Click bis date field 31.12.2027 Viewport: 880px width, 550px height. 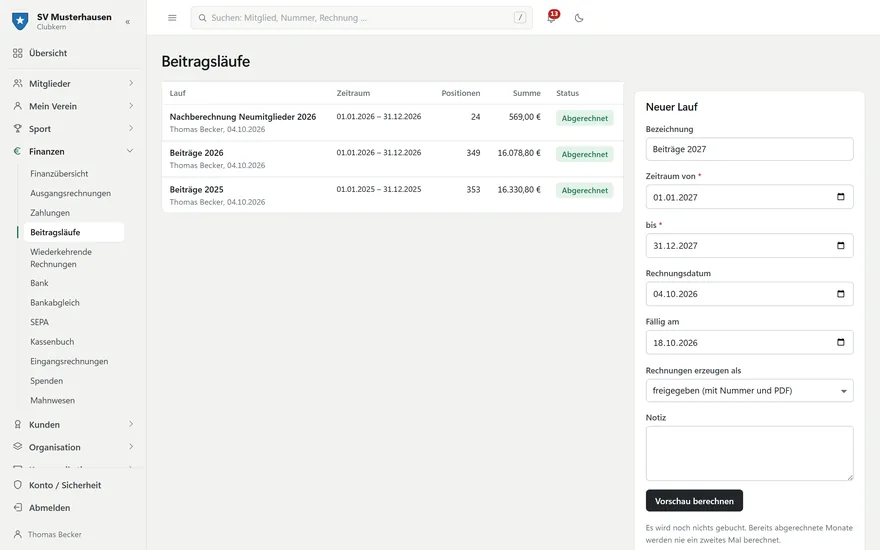pos(749,246)
